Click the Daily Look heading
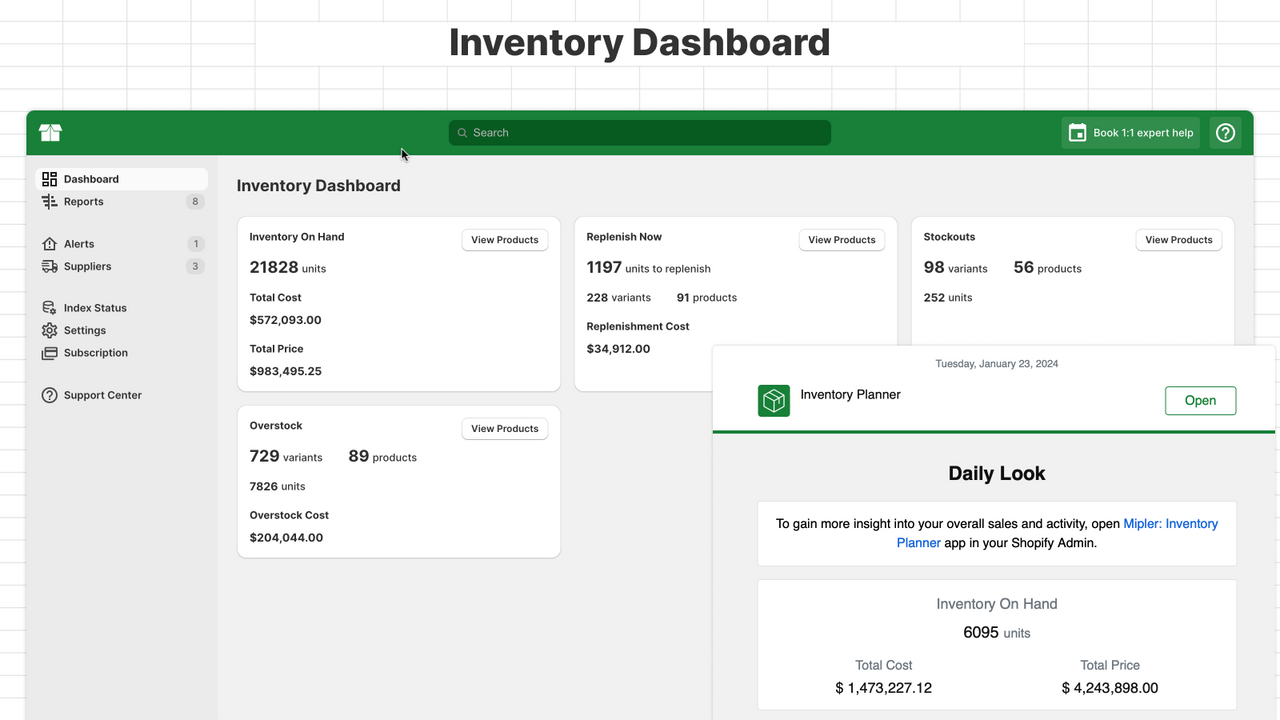This screenshot has width=1280, height=720. click(997, 474)
